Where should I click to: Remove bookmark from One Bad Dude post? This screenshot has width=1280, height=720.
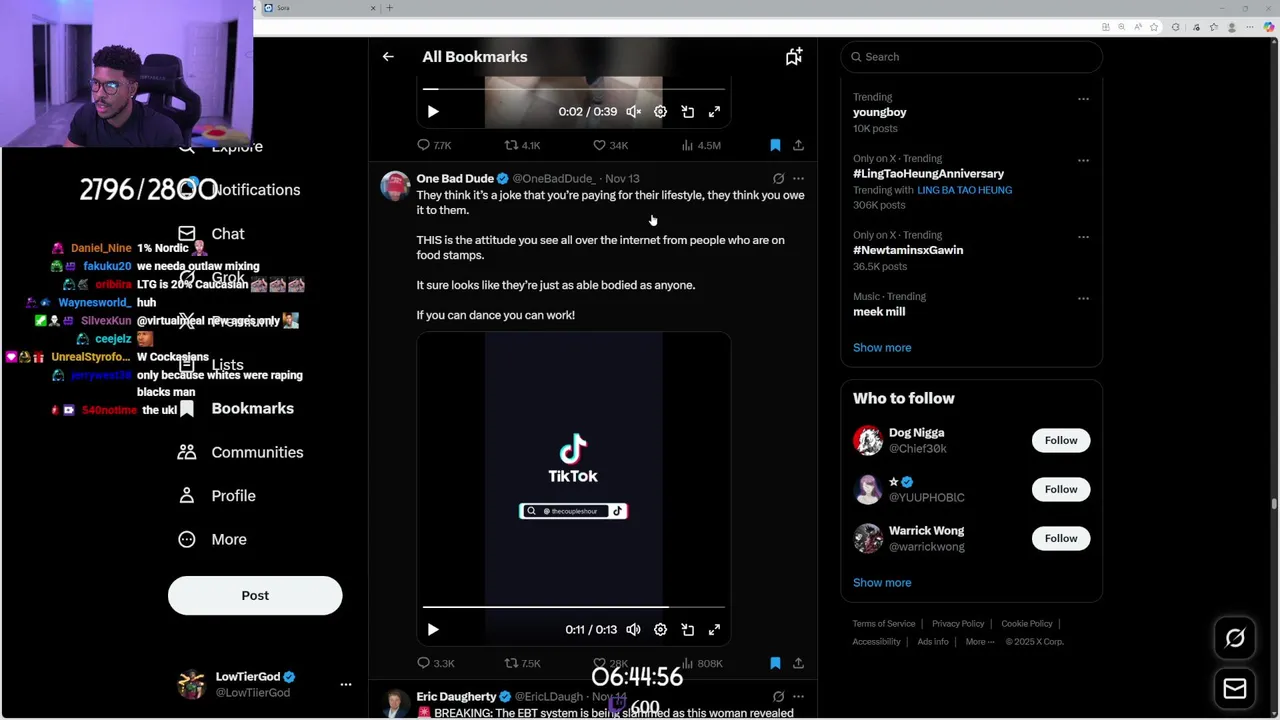click(x=775, y=663)
